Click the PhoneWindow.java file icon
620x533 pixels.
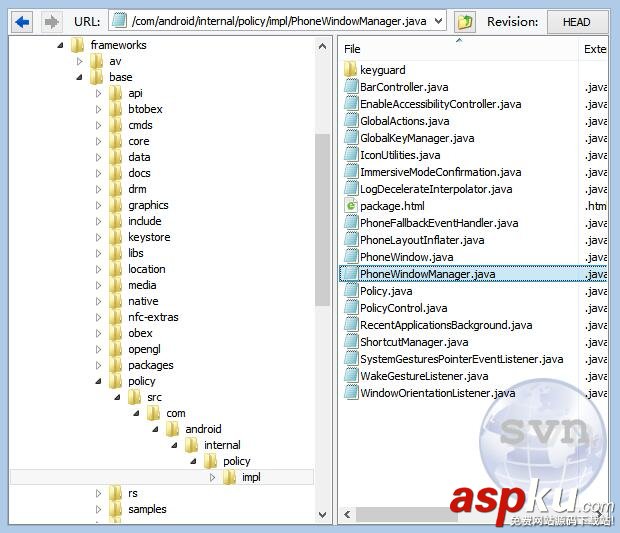click(x=351, y=257)
